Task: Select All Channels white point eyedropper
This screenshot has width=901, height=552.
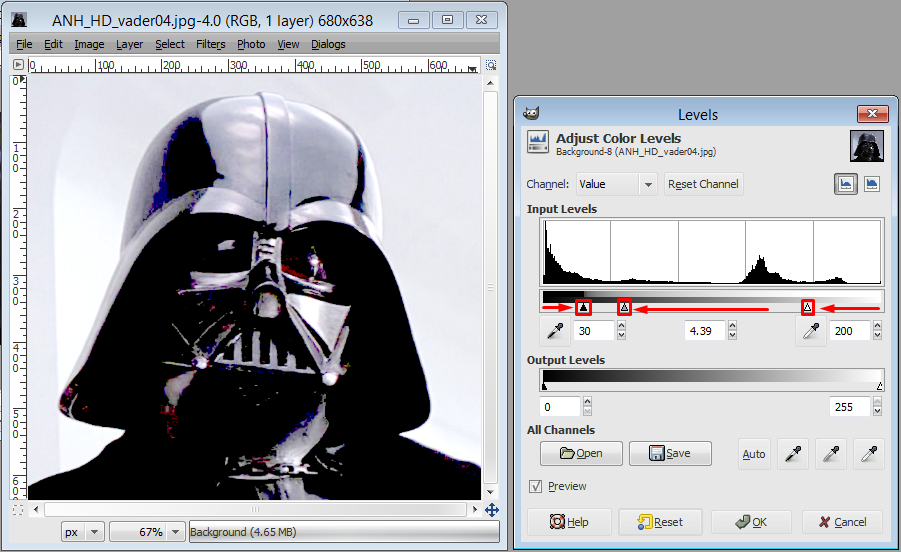Action: (869, 454)
